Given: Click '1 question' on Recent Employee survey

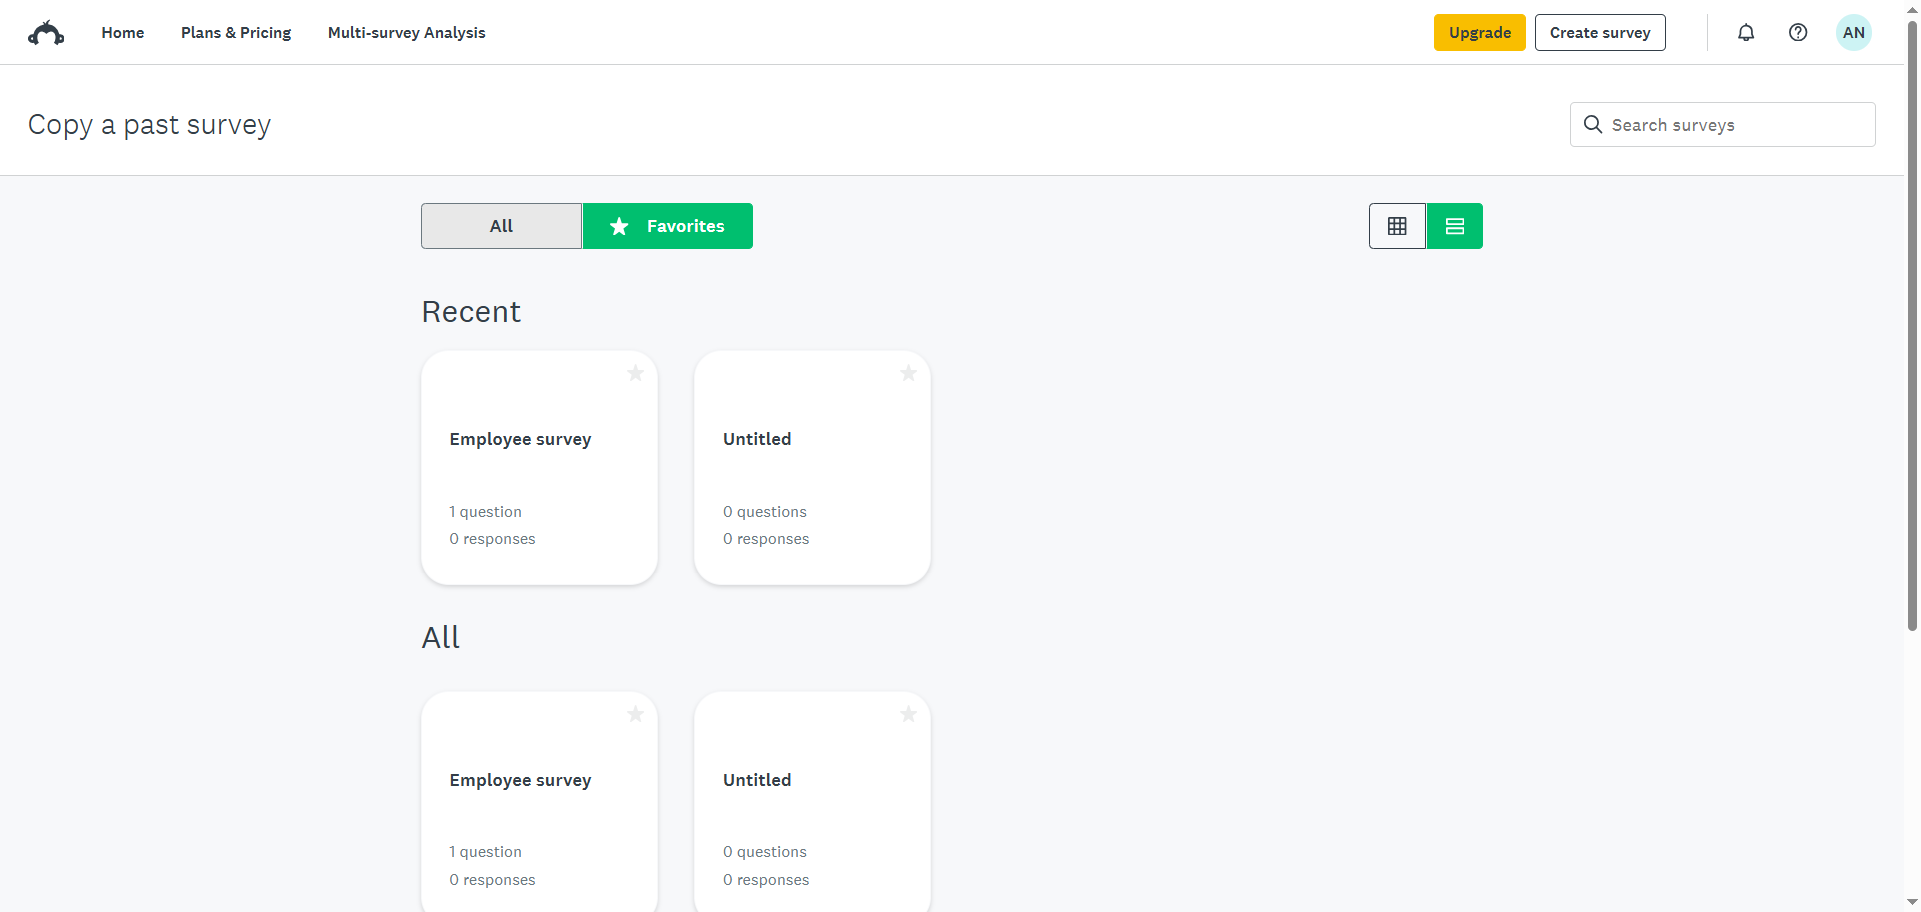Looking at the screenshot, I should [485, 512].
